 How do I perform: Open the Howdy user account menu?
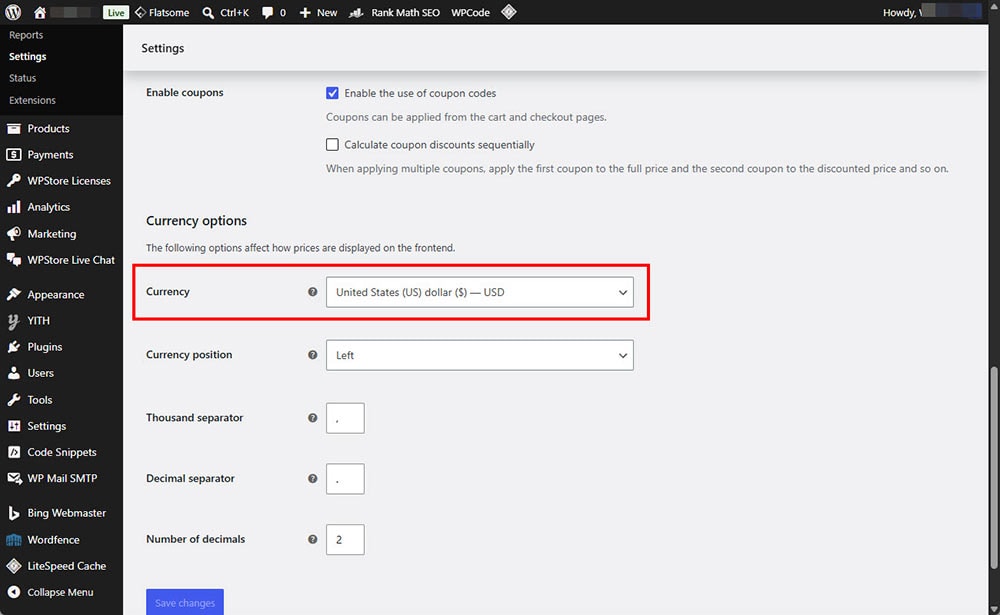932,12
